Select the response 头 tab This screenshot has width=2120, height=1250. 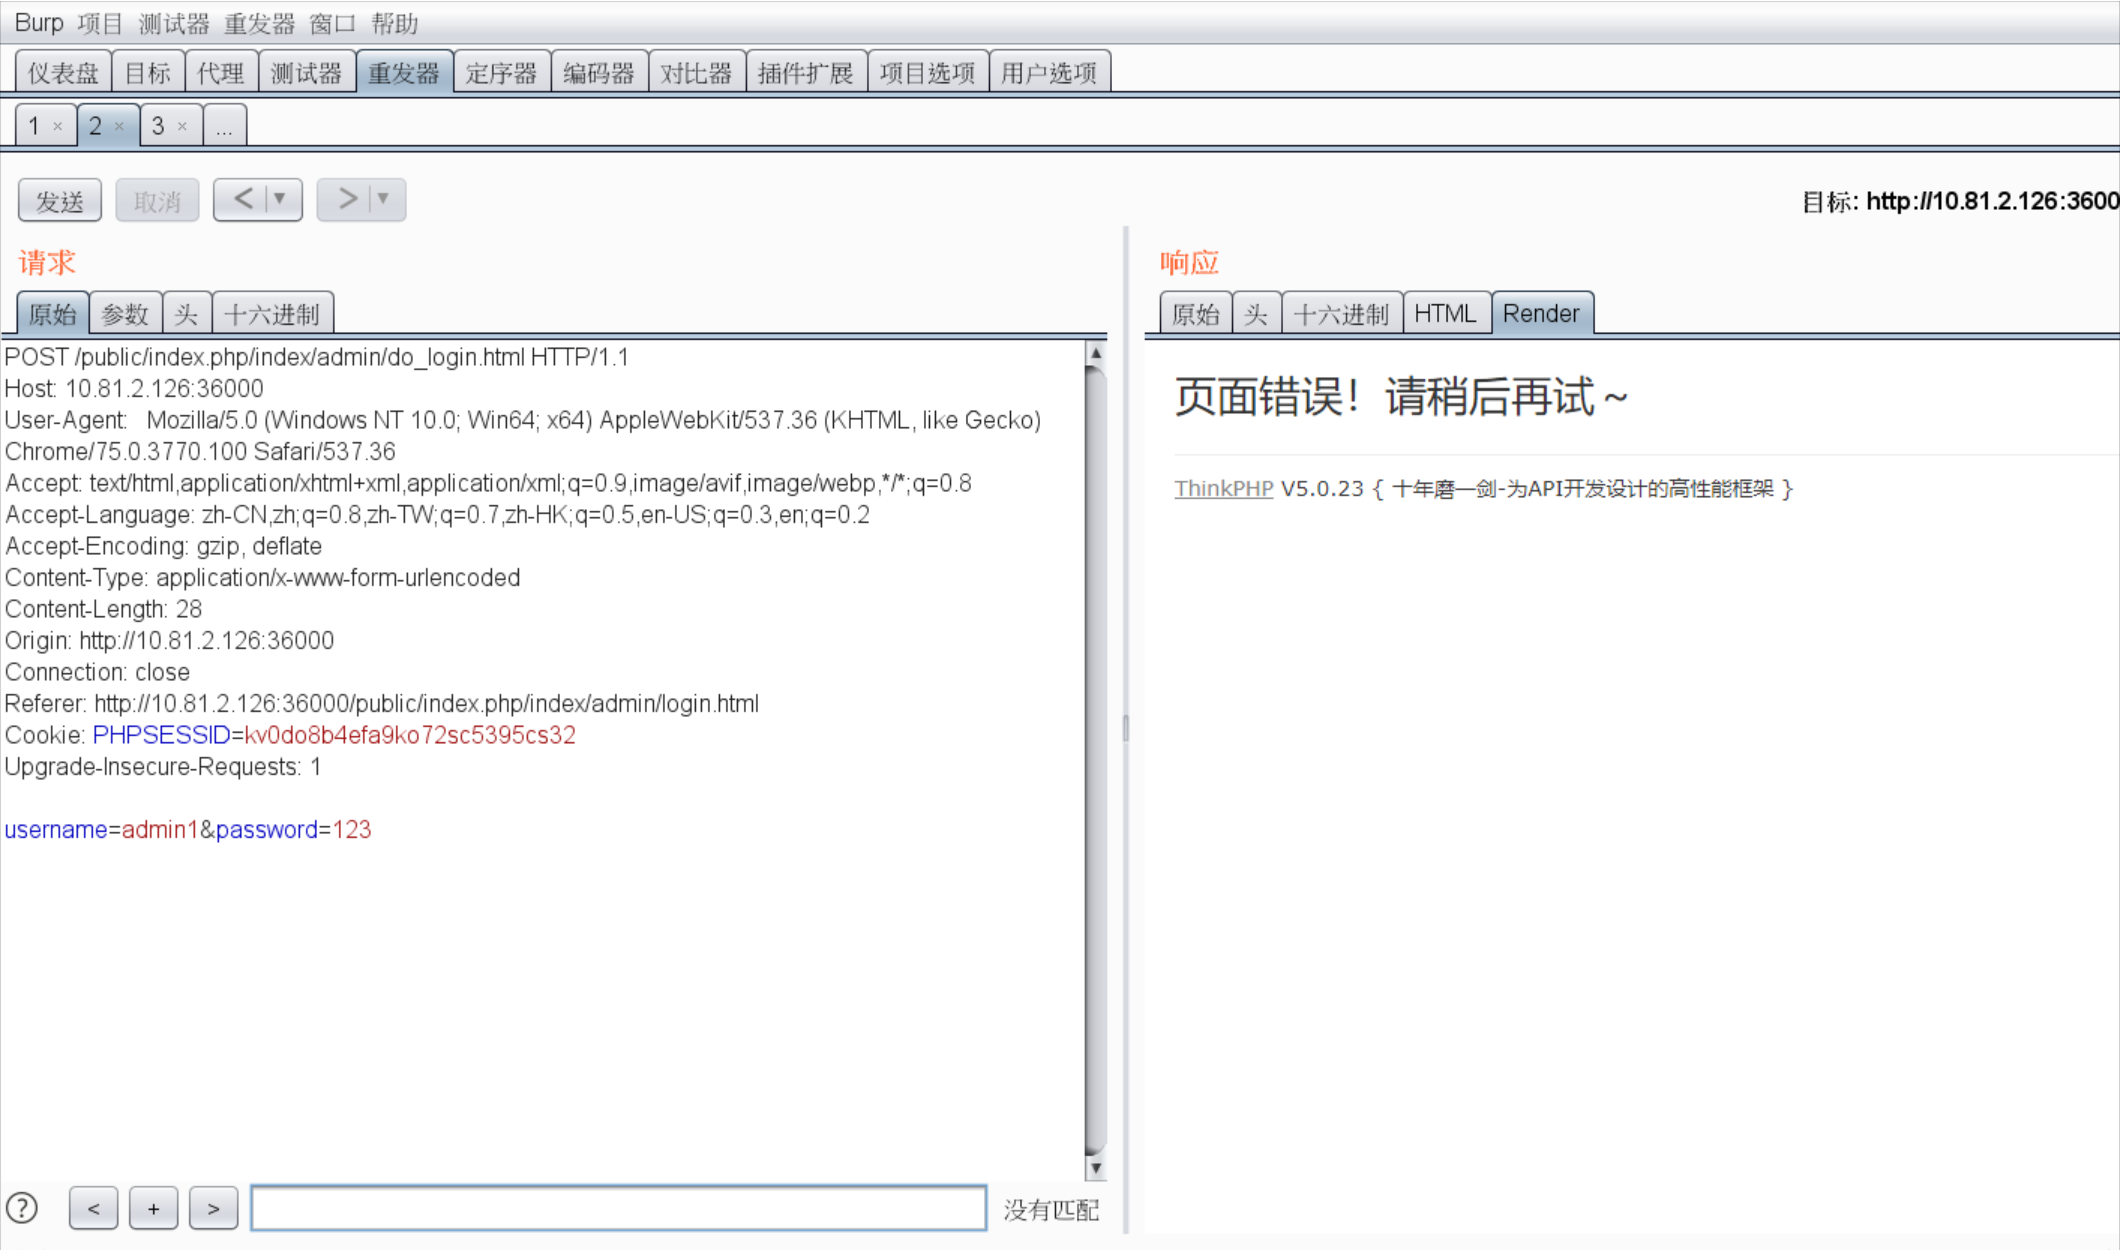pos(1257,314)
